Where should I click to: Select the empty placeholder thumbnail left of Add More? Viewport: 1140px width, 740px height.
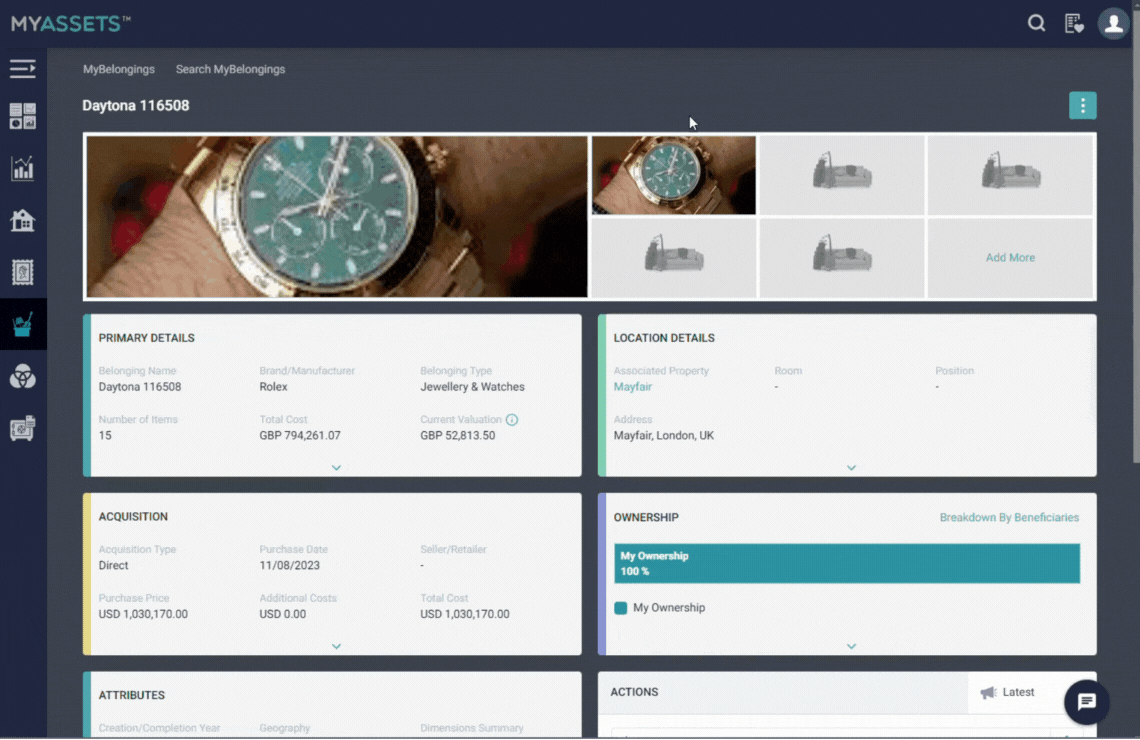click(841, 257)
